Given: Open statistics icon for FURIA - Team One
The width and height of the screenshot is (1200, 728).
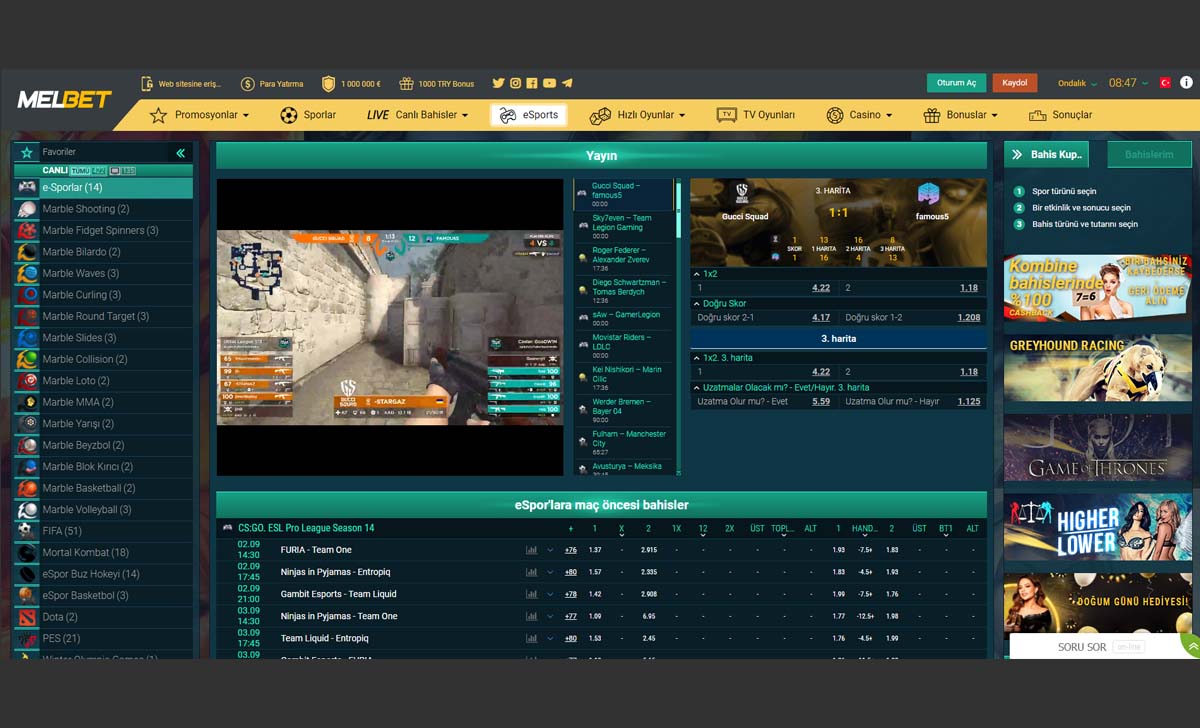Looking at the screenshot, I should point(531,550).
